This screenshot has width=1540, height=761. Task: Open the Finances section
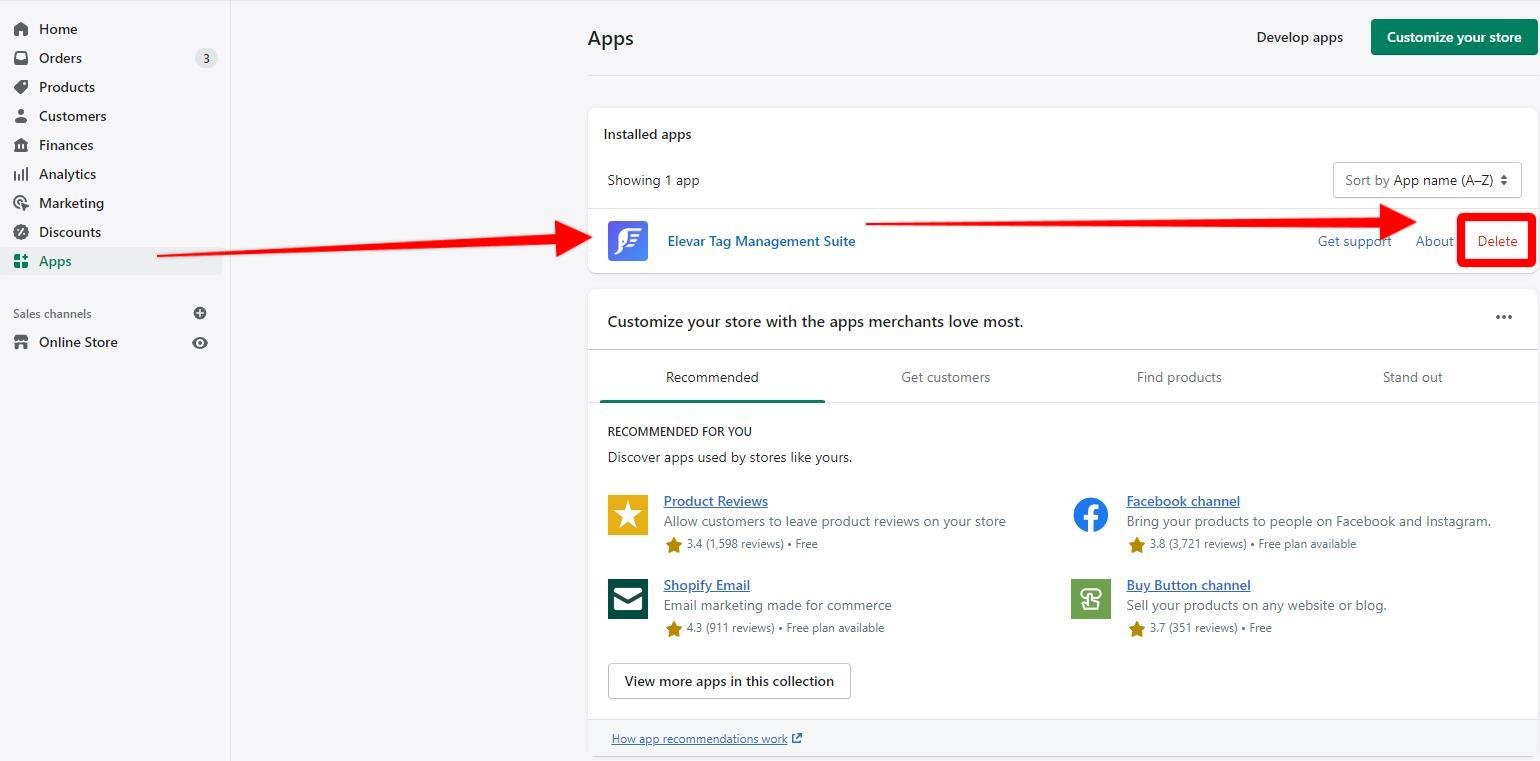[x=66, y=145]
